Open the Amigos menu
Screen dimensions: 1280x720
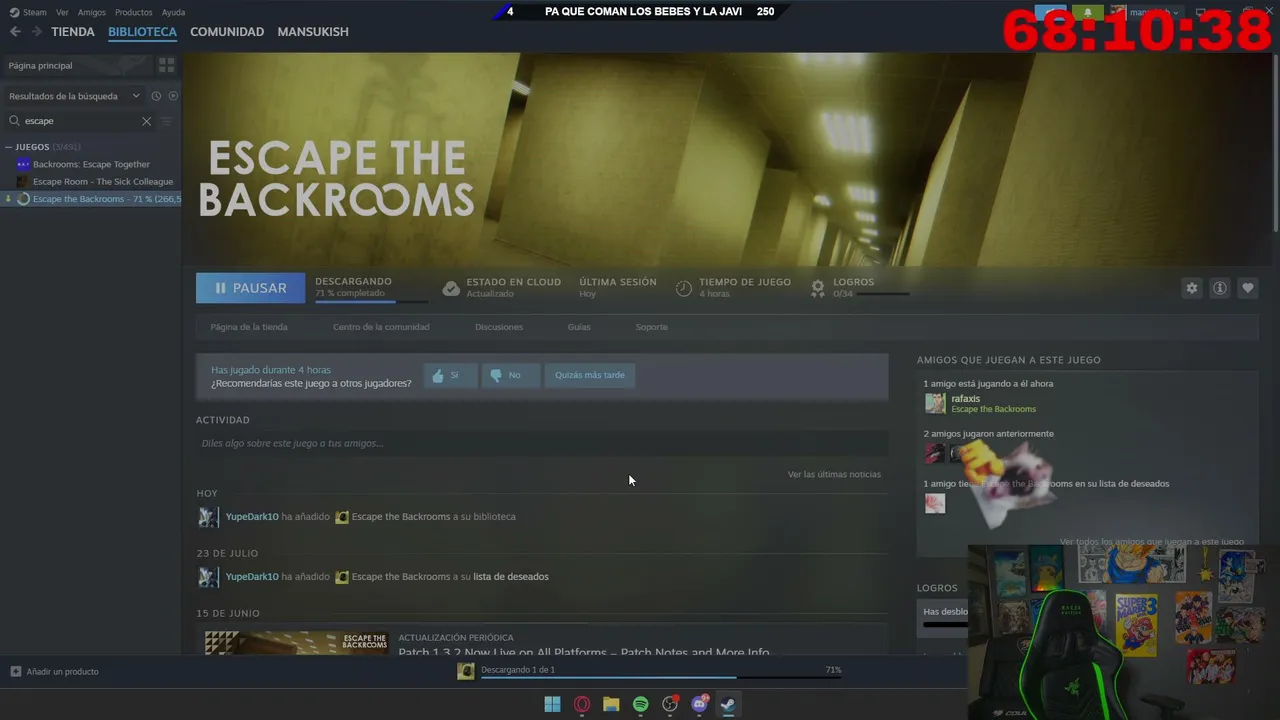[92, 13]
